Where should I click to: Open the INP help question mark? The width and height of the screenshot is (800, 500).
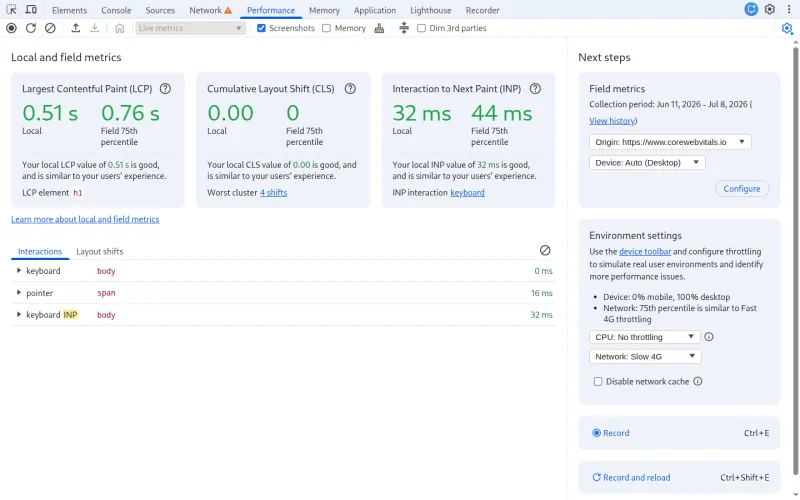click(x=535, y=89)
